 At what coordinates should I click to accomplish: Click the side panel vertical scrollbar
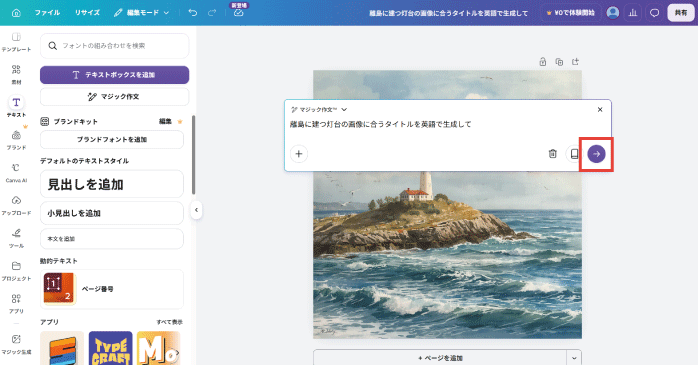point(193,155)
